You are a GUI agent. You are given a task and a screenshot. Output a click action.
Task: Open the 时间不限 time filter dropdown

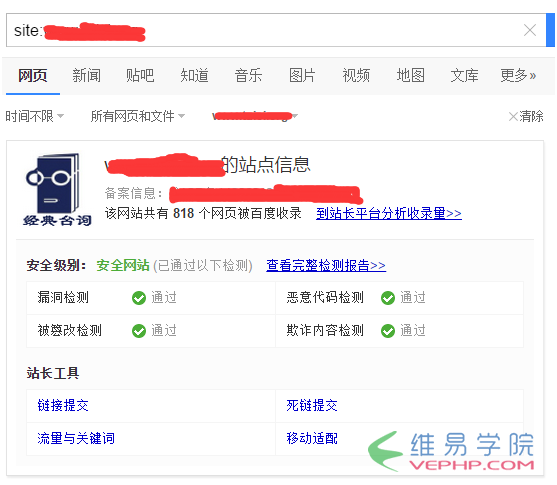(34, 116)
